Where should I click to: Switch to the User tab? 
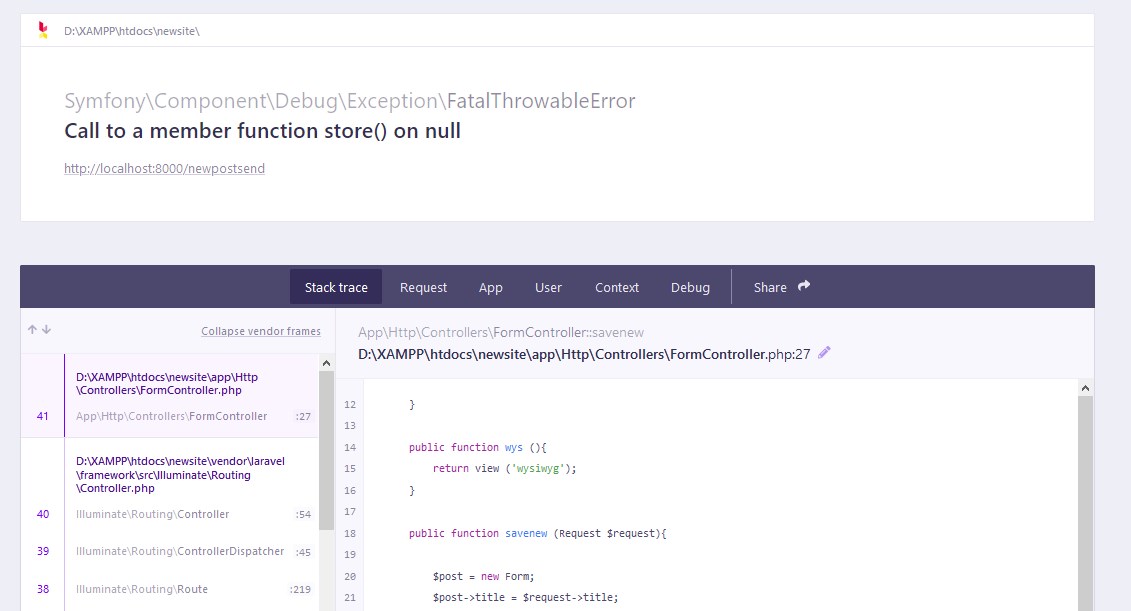pyautogui.click(x=548, y=287)
